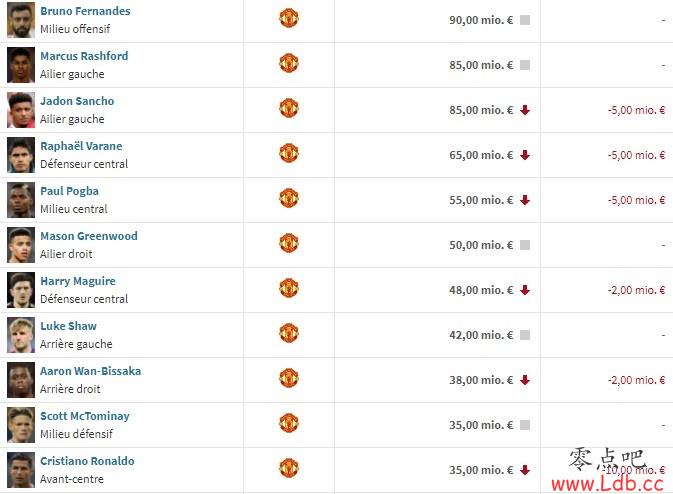The image size is (673, 494).
Task: Click Luke Shaw portrait thumbnail
Action: 21,335
